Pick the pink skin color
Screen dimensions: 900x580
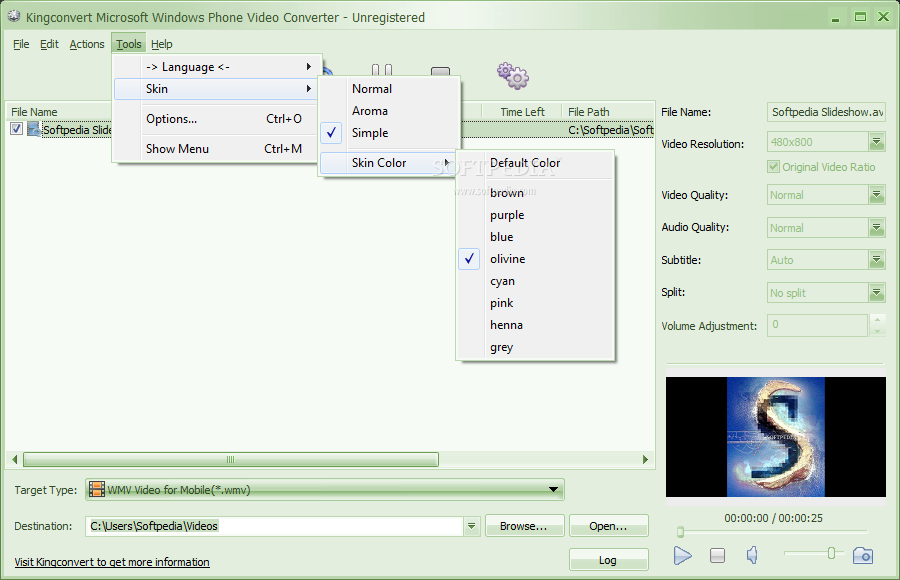pos(536,303)
